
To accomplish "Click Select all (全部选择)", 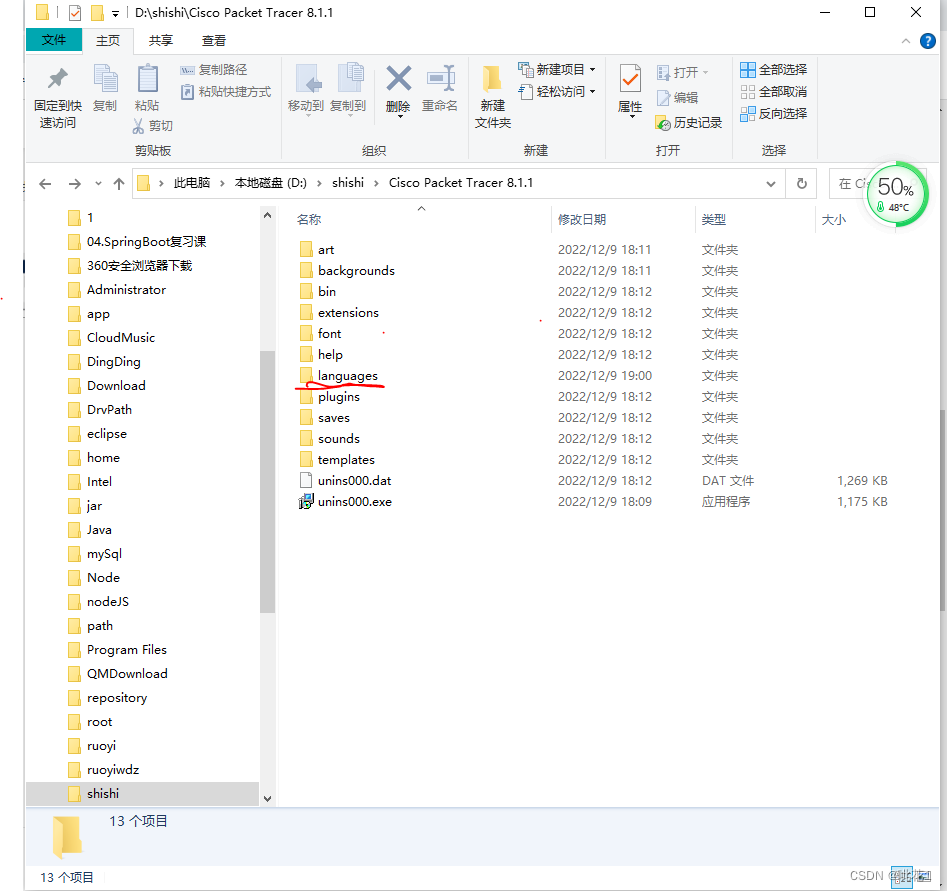I will click(774, 70).
